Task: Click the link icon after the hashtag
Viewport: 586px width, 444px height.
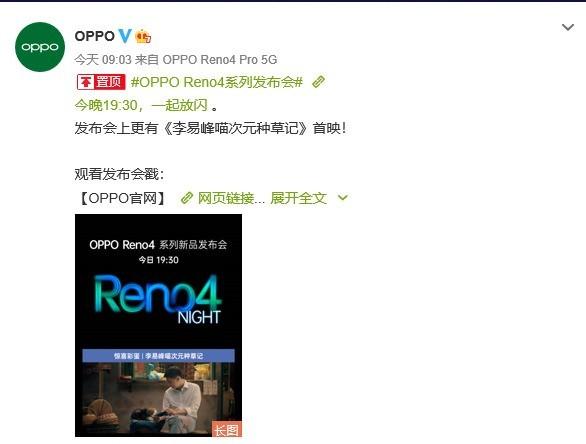Action: pyautogui.click(x=318, y=81)
